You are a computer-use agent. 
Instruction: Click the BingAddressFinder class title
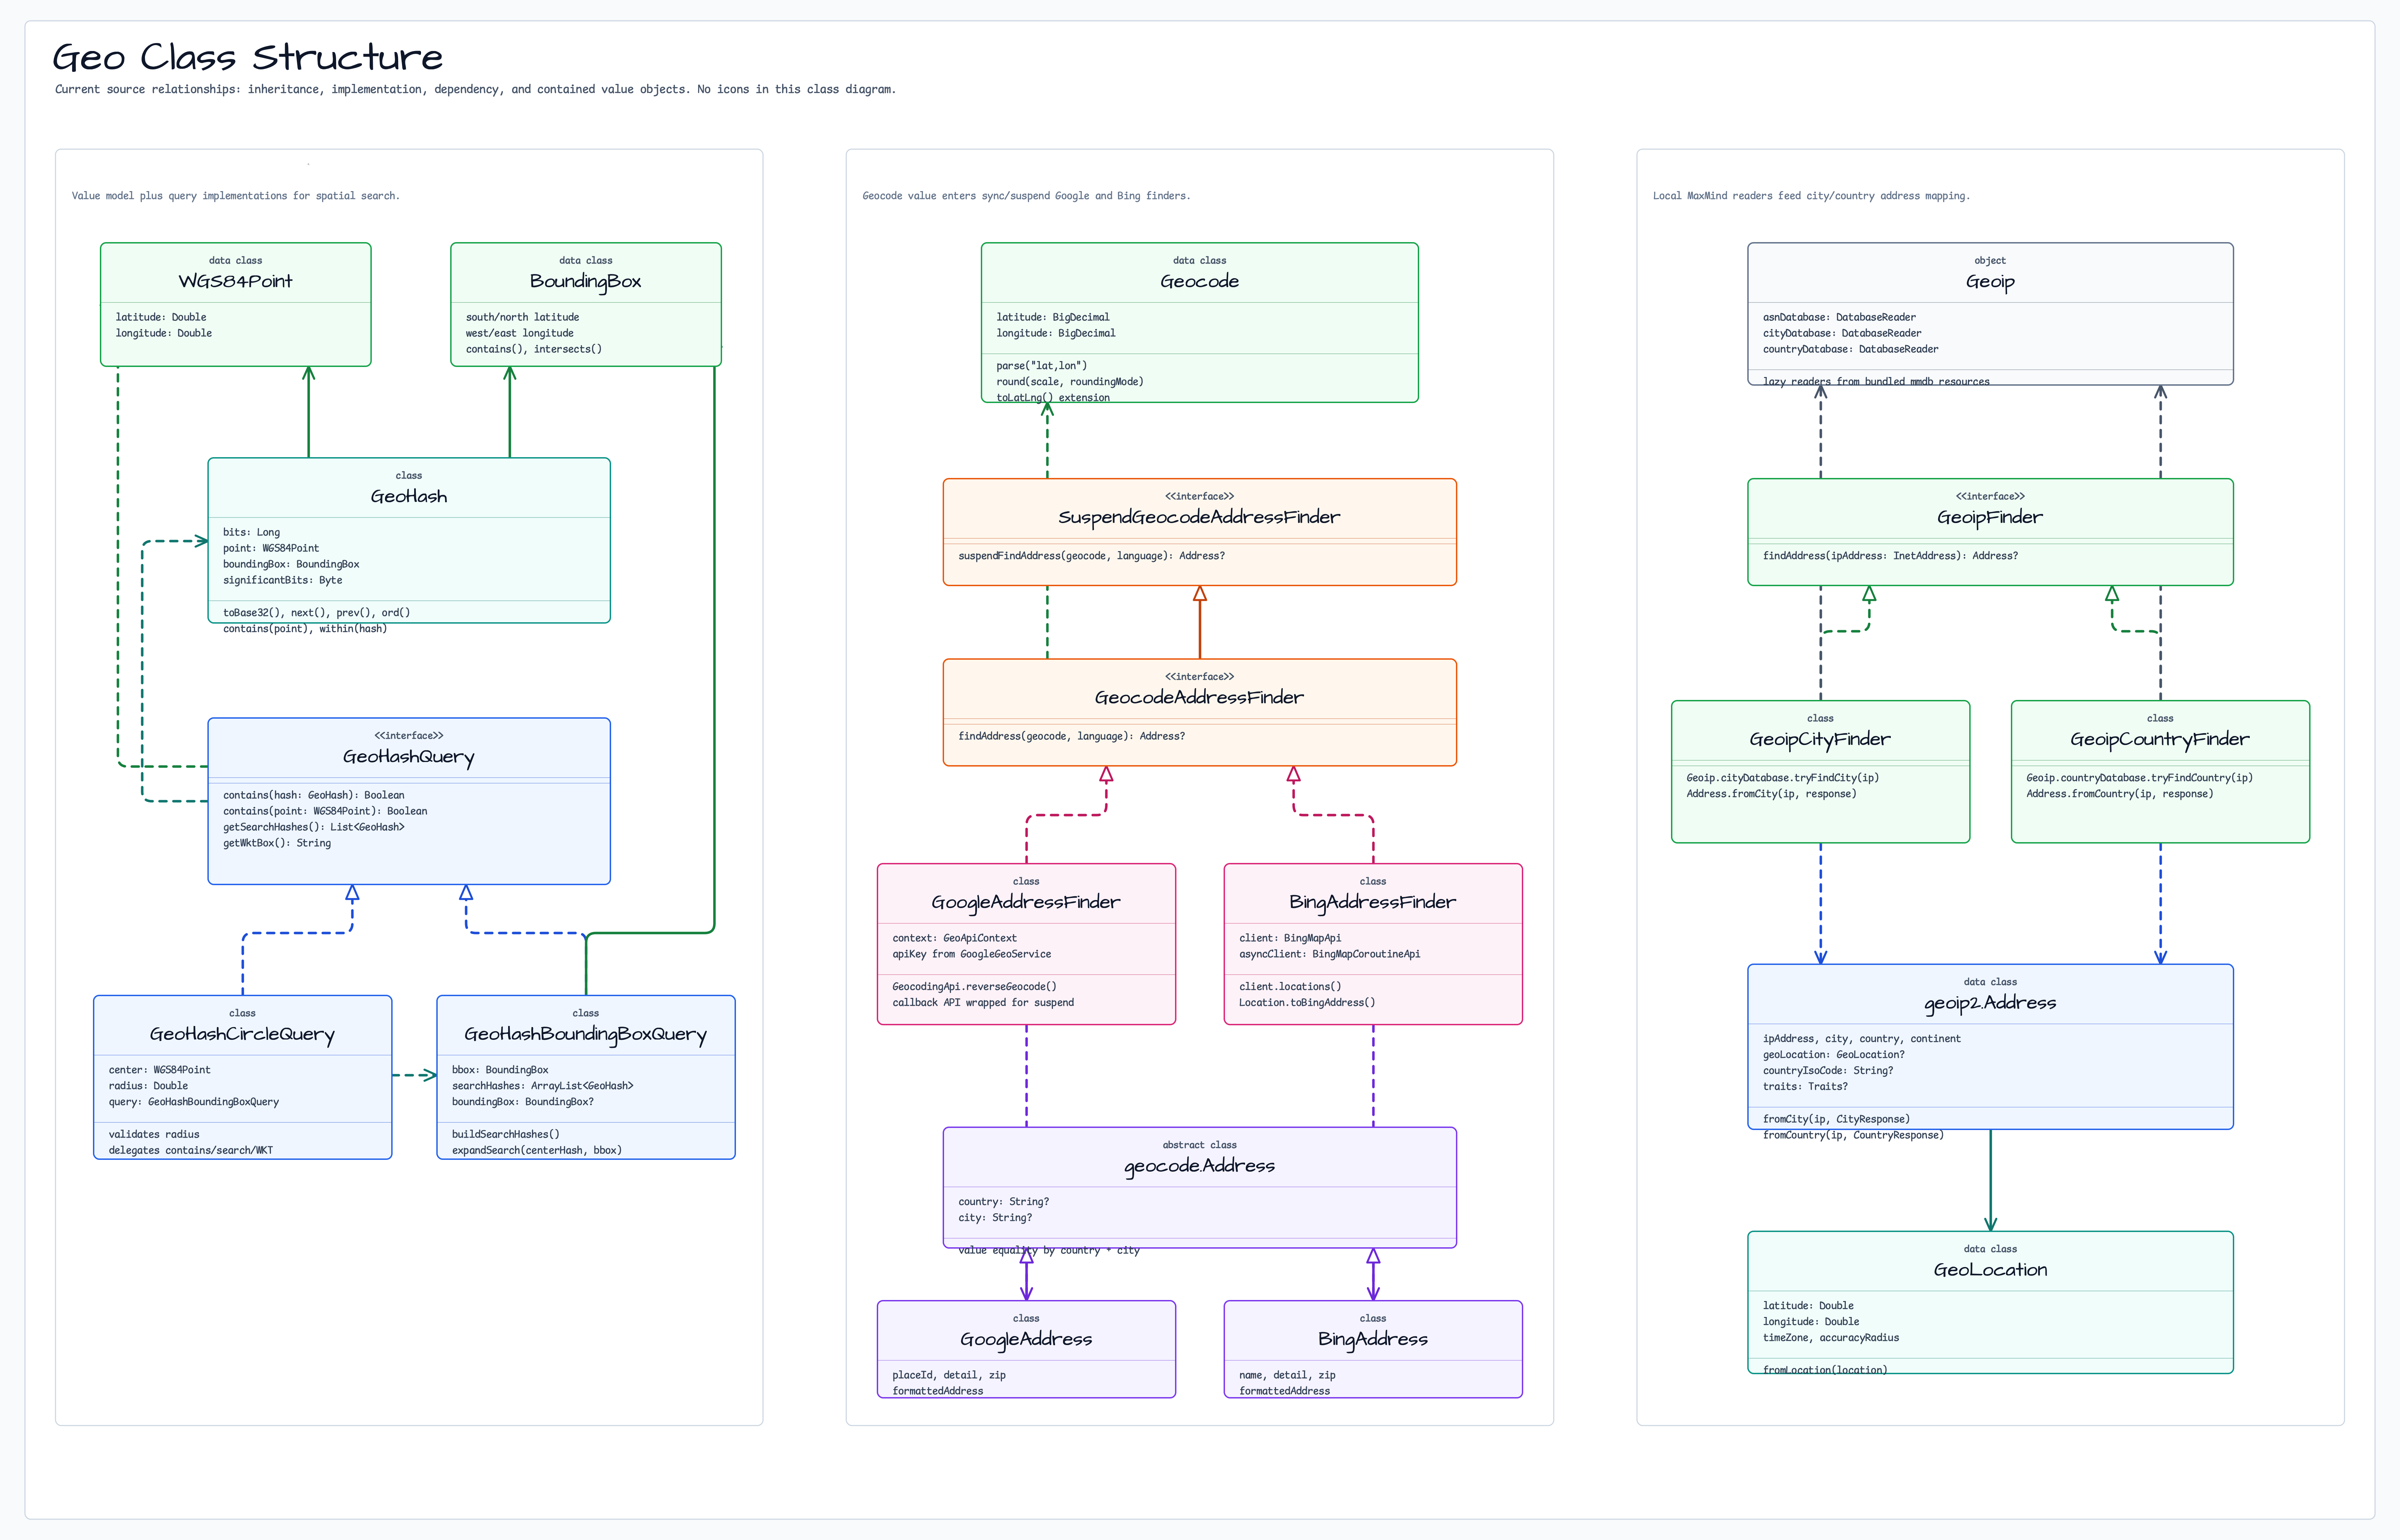tap(1373, 902)
